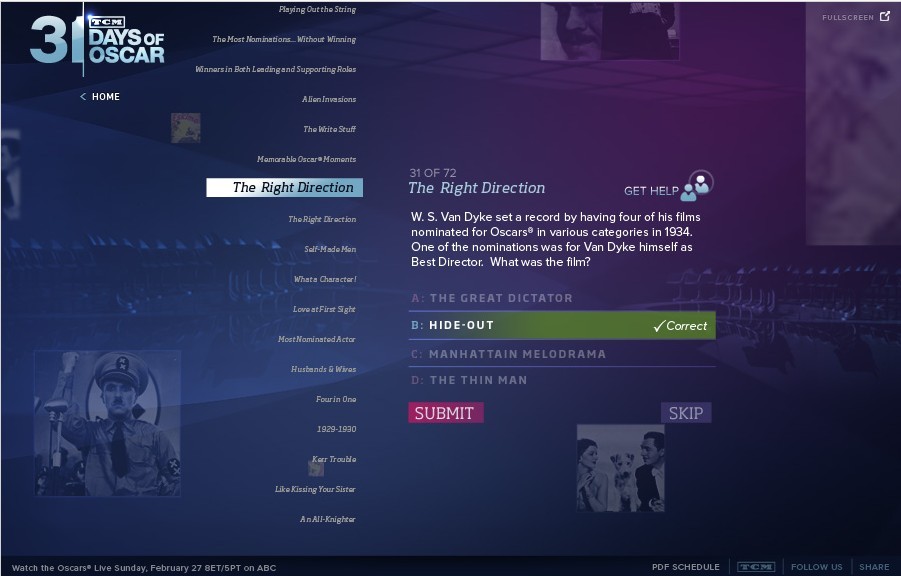This screenshot has width=901, height=576.
Task: Click the TCM logo in the footer
Action: [x=756, y=567]
